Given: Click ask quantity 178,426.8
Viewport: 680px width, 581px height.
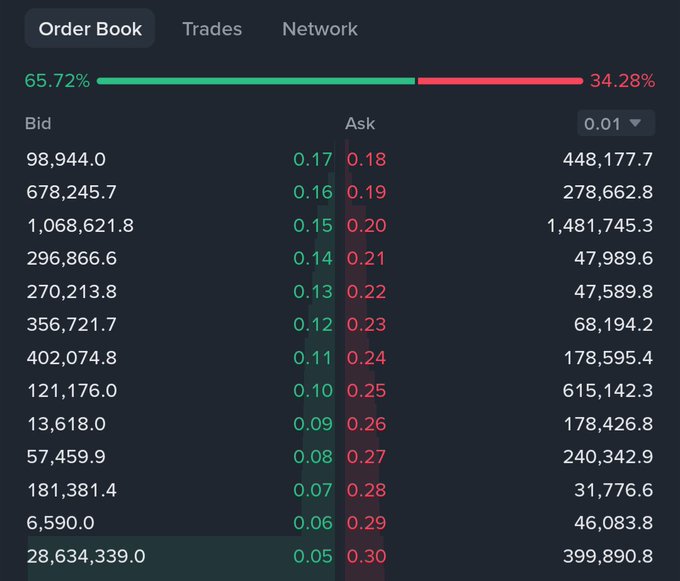Looking at the screenshot, I should [608, 424].
